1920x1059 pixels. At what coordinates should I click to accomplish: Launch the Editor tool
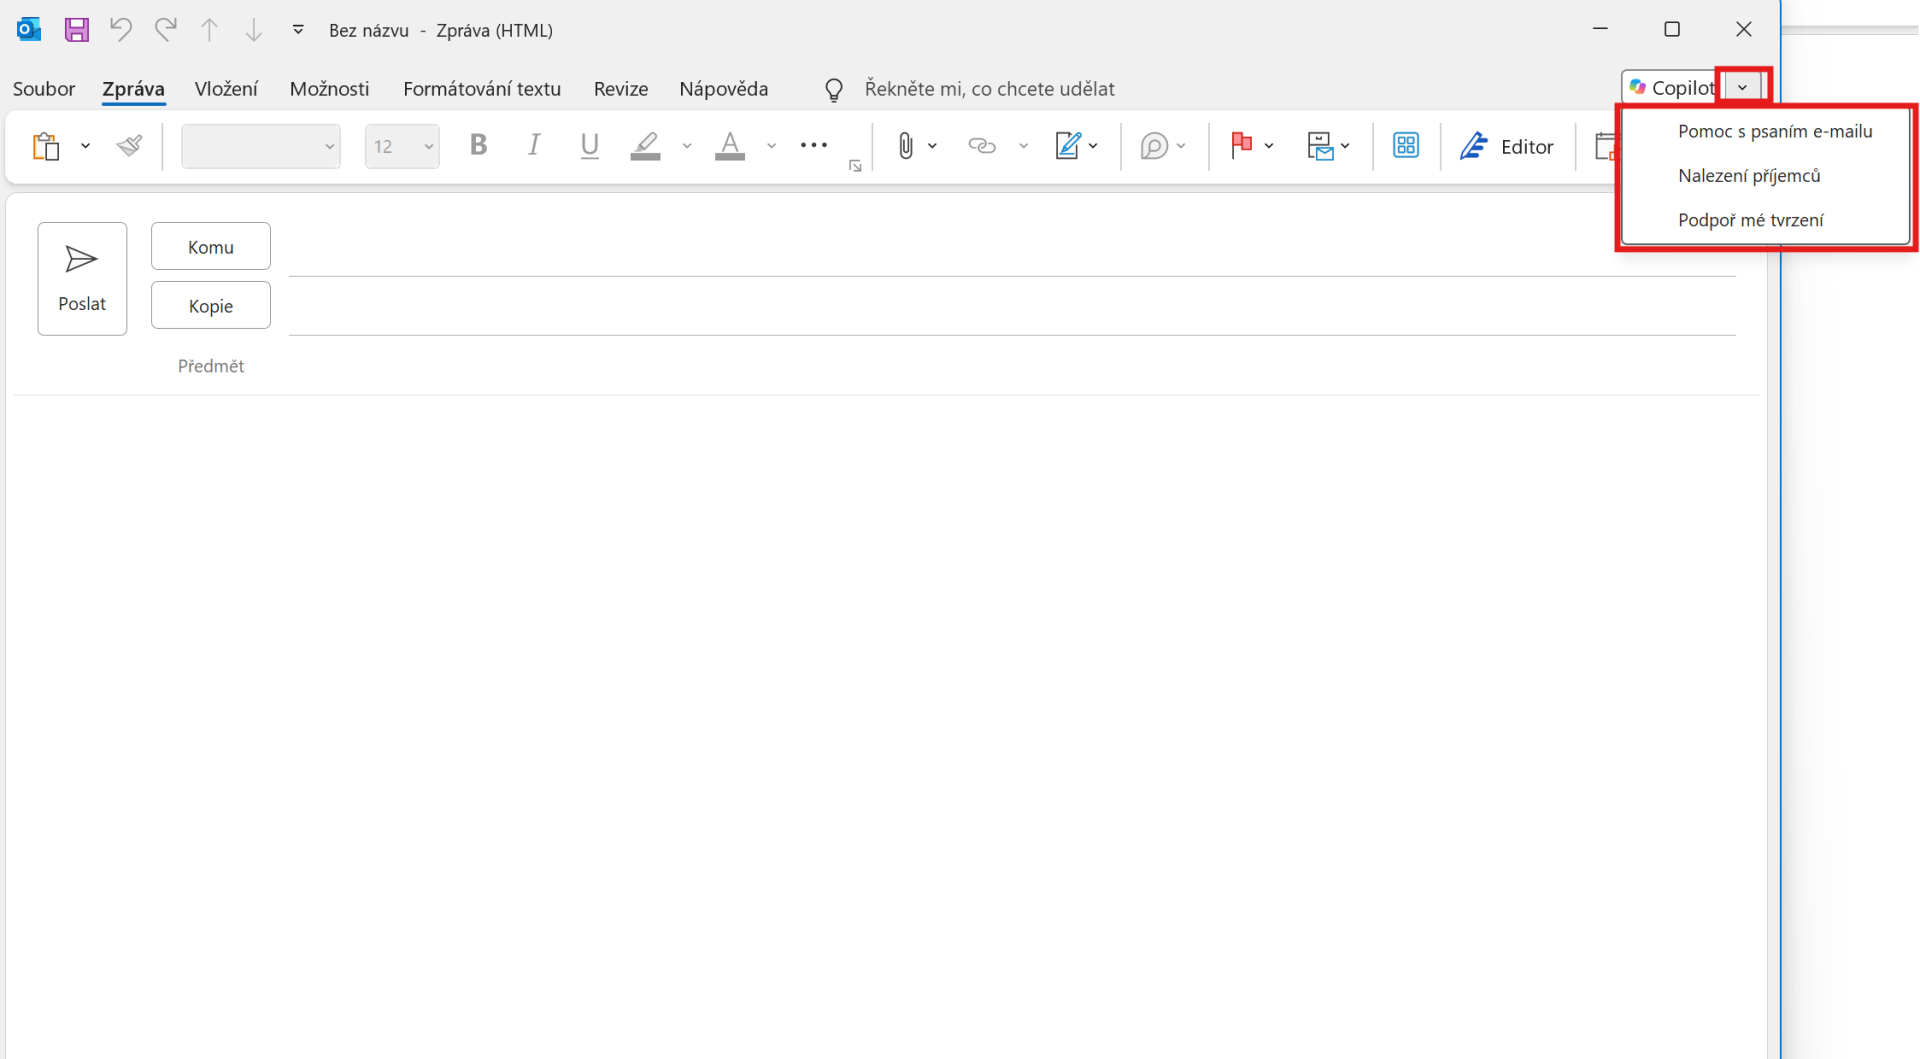1506,146
